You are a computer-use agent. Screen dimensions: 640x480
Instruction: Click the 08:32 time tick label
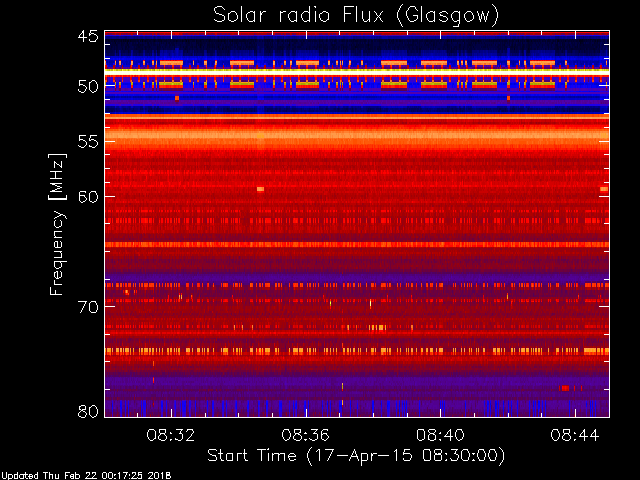pyautogui.click(x=171, y=435)
